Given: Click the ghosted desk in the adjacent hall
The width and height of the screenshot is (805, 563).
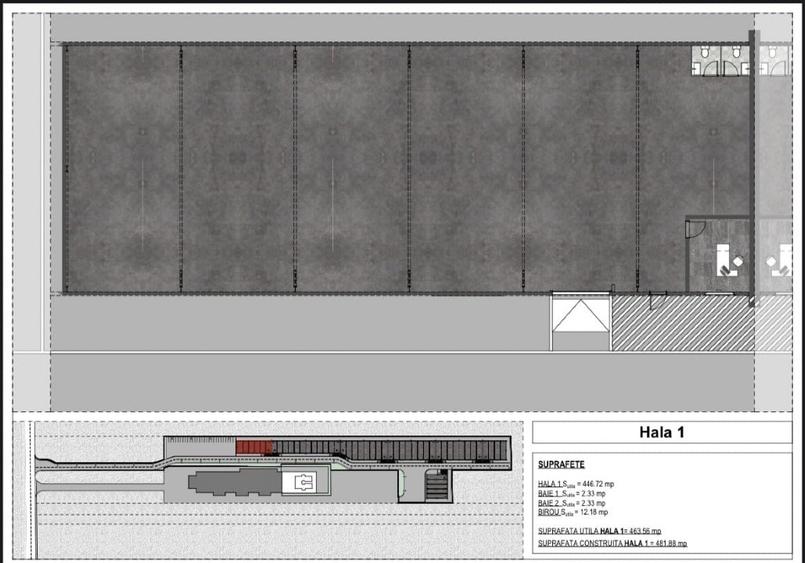Looking at the screenshot, I should pyautogui.click(x=778, y=263).
